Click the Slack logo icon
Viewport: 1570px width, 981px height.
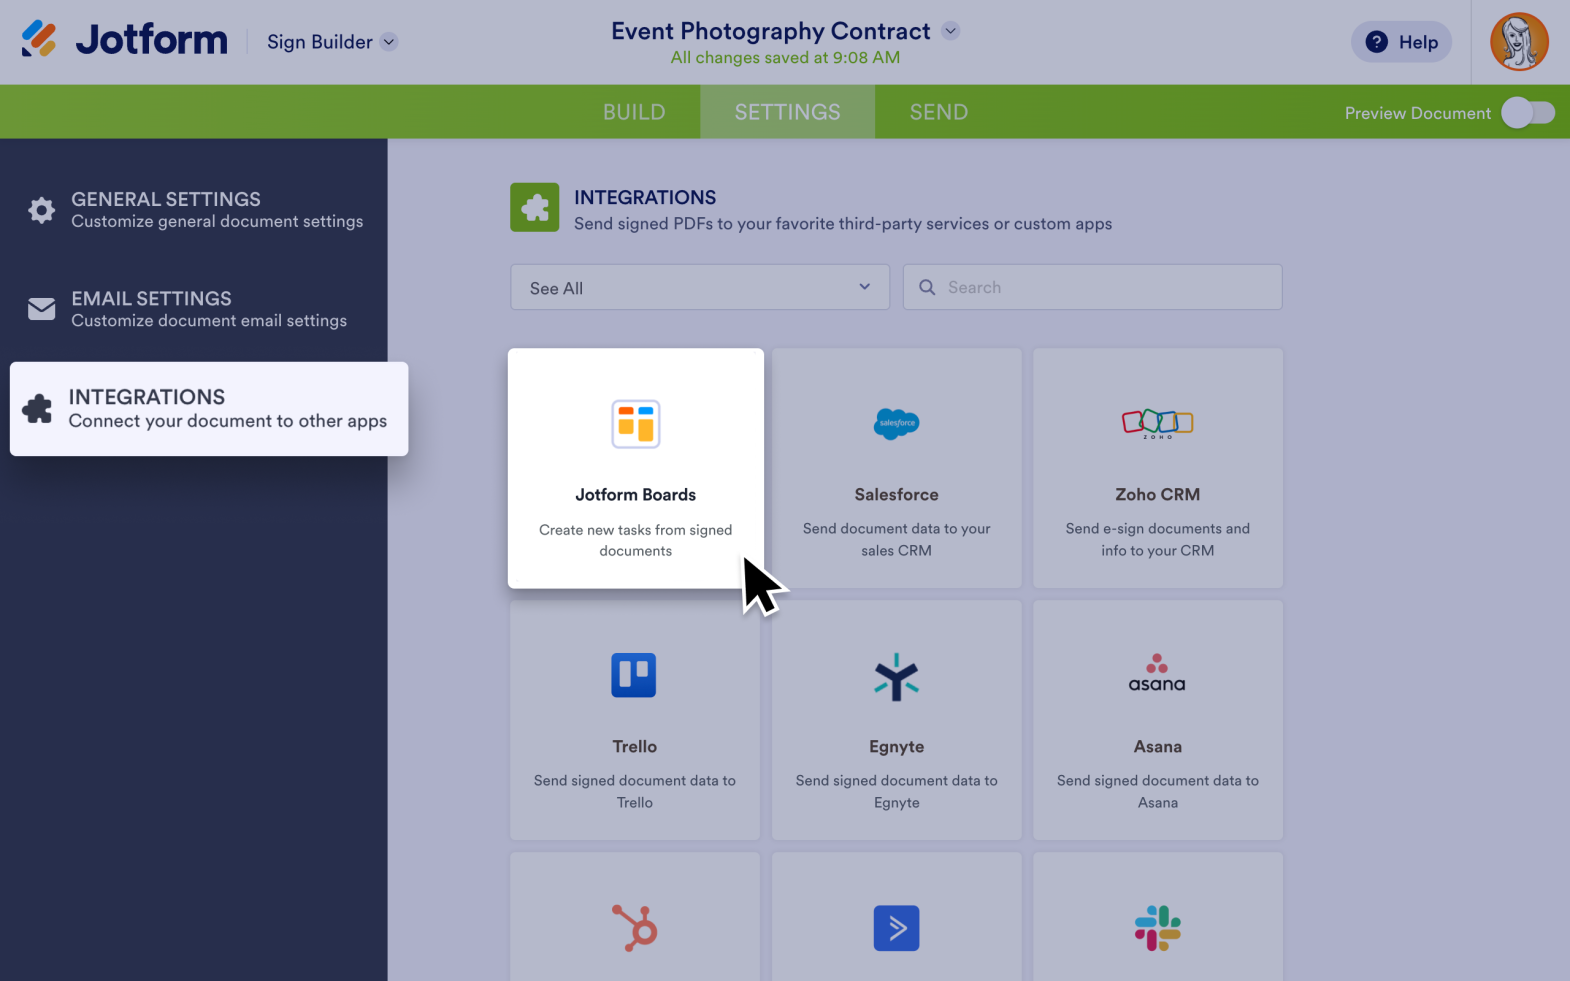coord(1158,928)
